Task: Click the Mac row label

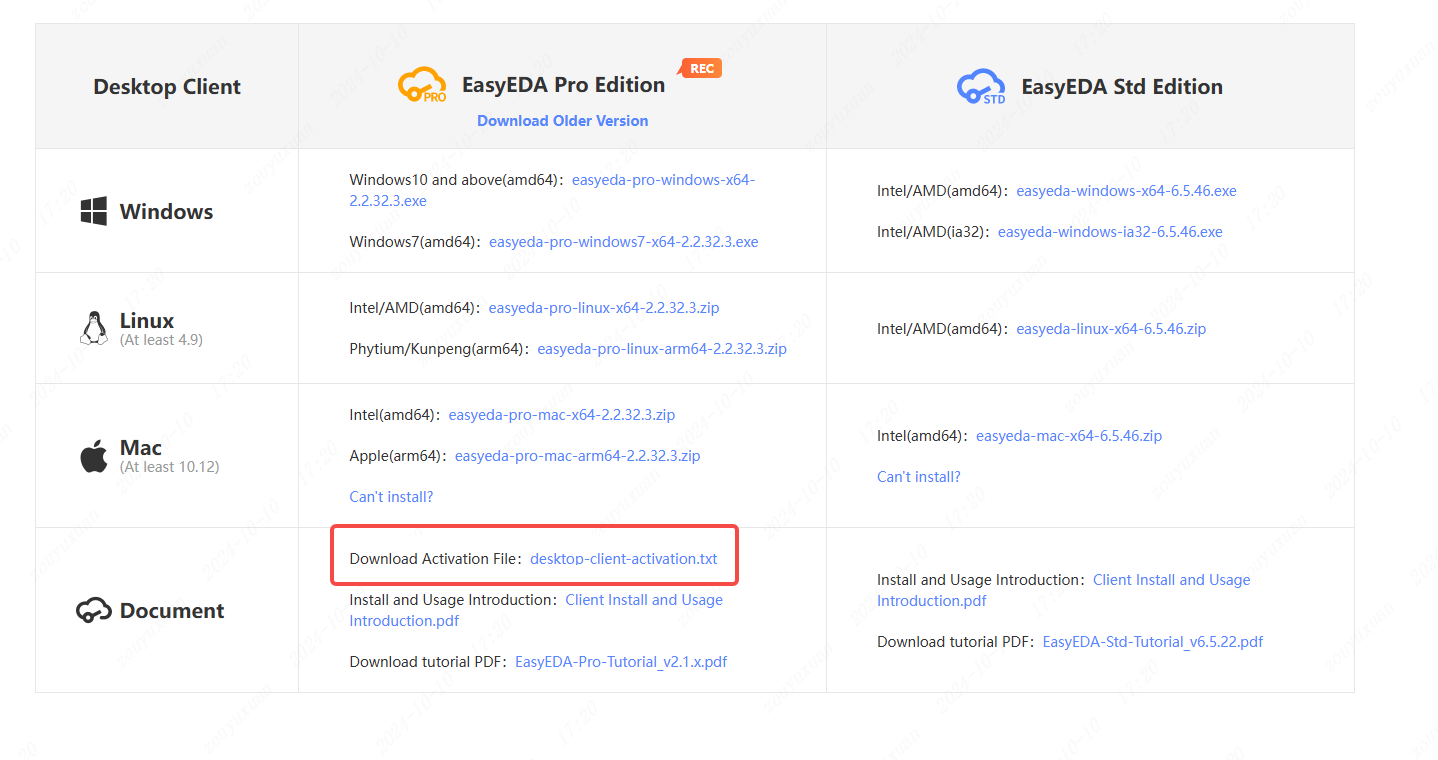Action: tap(141, 448)
